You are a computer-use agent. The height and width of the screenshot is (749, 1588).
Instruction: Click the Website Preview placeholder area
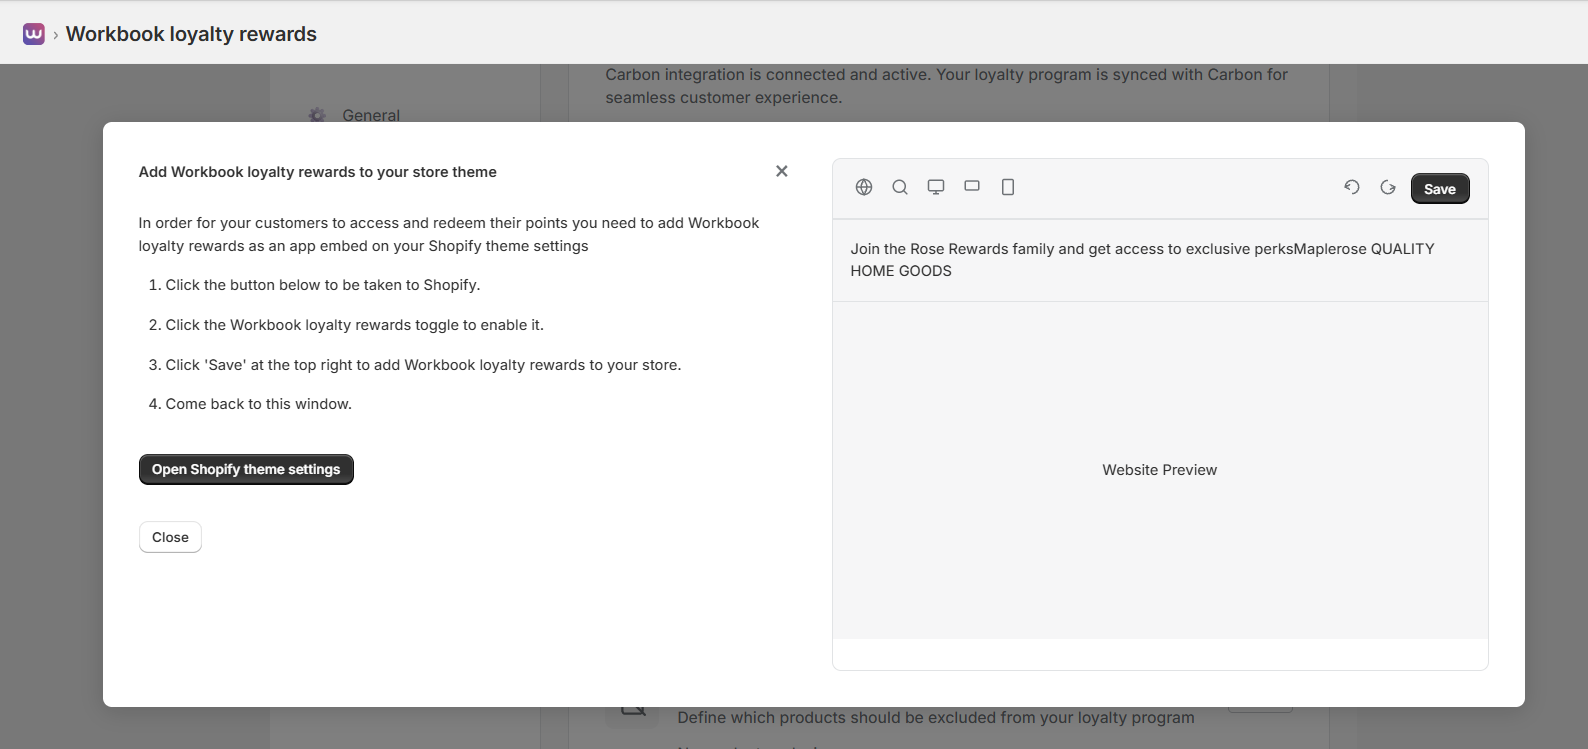[1159, 470]
